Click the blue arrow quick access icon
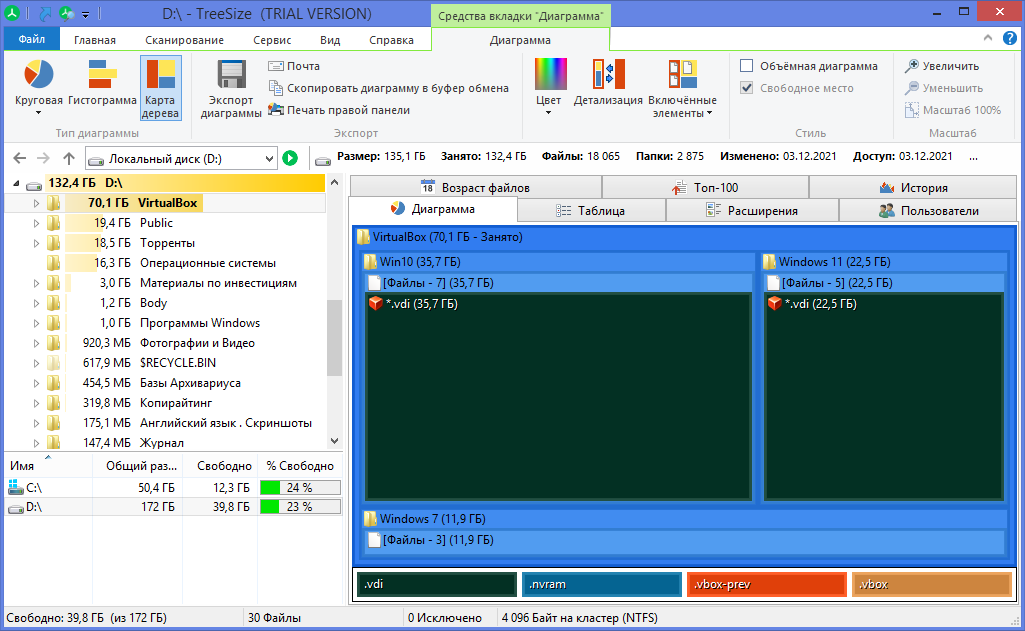 coord(45,12)
